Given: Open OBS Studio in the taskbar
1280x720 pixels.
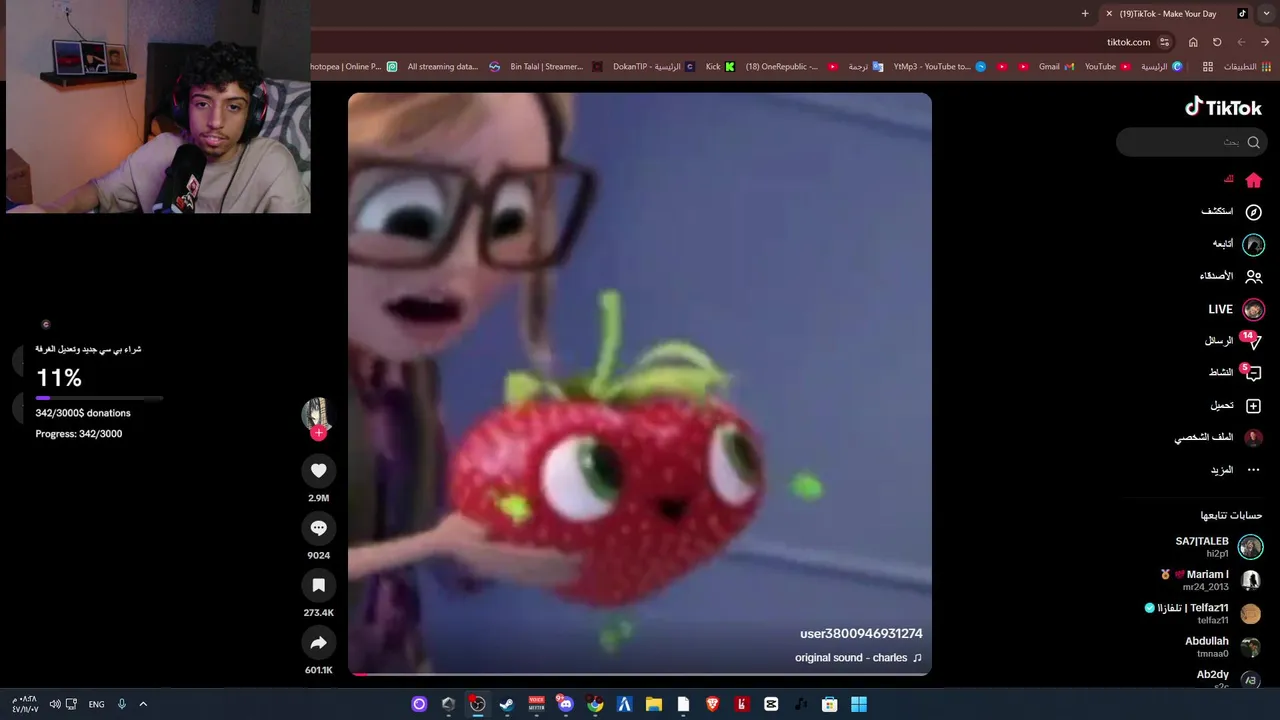Looking at the screenshot, I should point(477,704).
